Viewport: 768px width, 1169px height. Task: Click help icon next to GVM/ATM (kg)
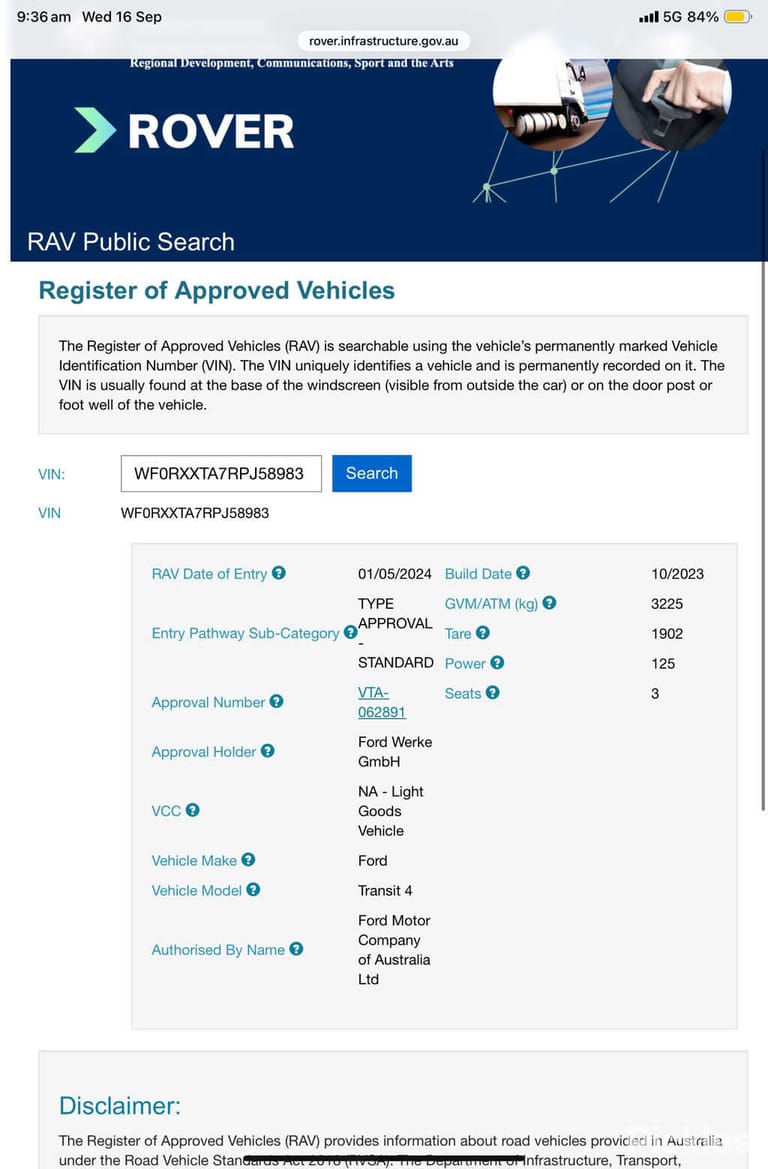(x=550, y=602)
